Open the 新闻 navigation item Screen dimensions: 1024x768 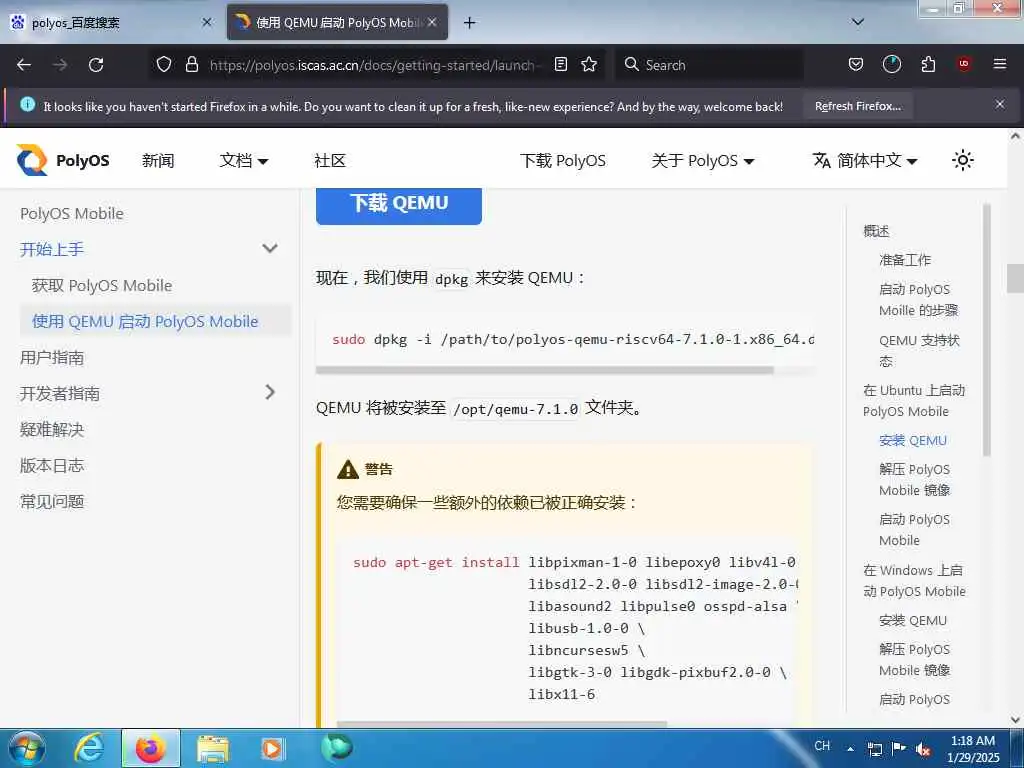click(158, 161)
